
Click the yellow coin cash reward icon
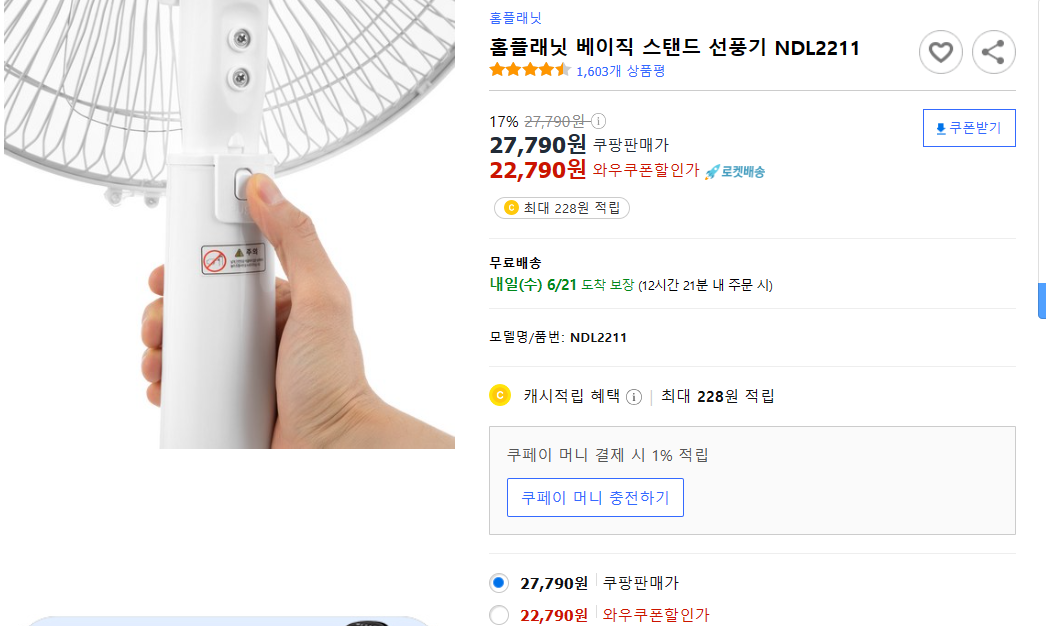point(500,396)
